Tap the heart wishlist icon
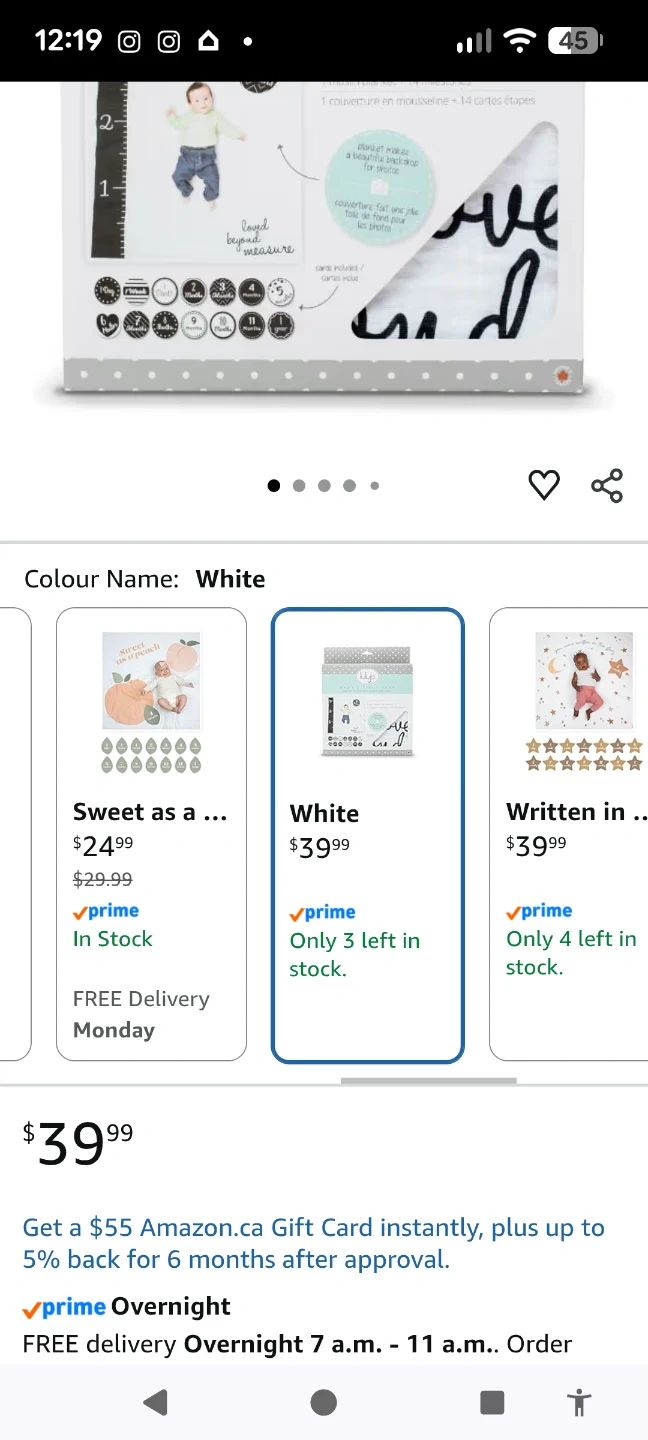This screenshot has height=1440, width=648. (544, 486)
